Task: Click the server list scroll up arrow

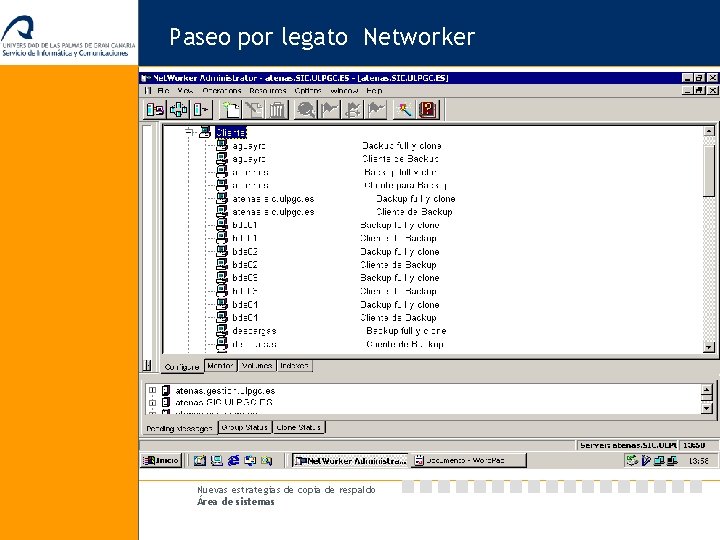Action: [707, 390]
